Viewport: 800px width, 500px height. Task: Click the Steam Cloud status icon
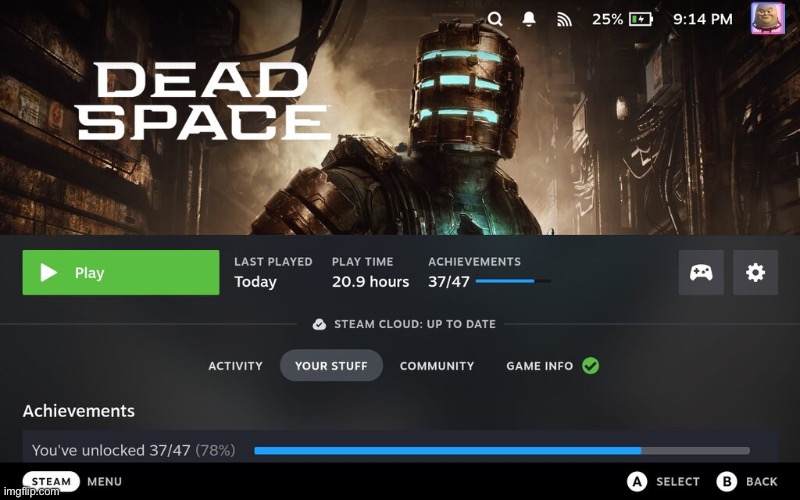[319, 324]
